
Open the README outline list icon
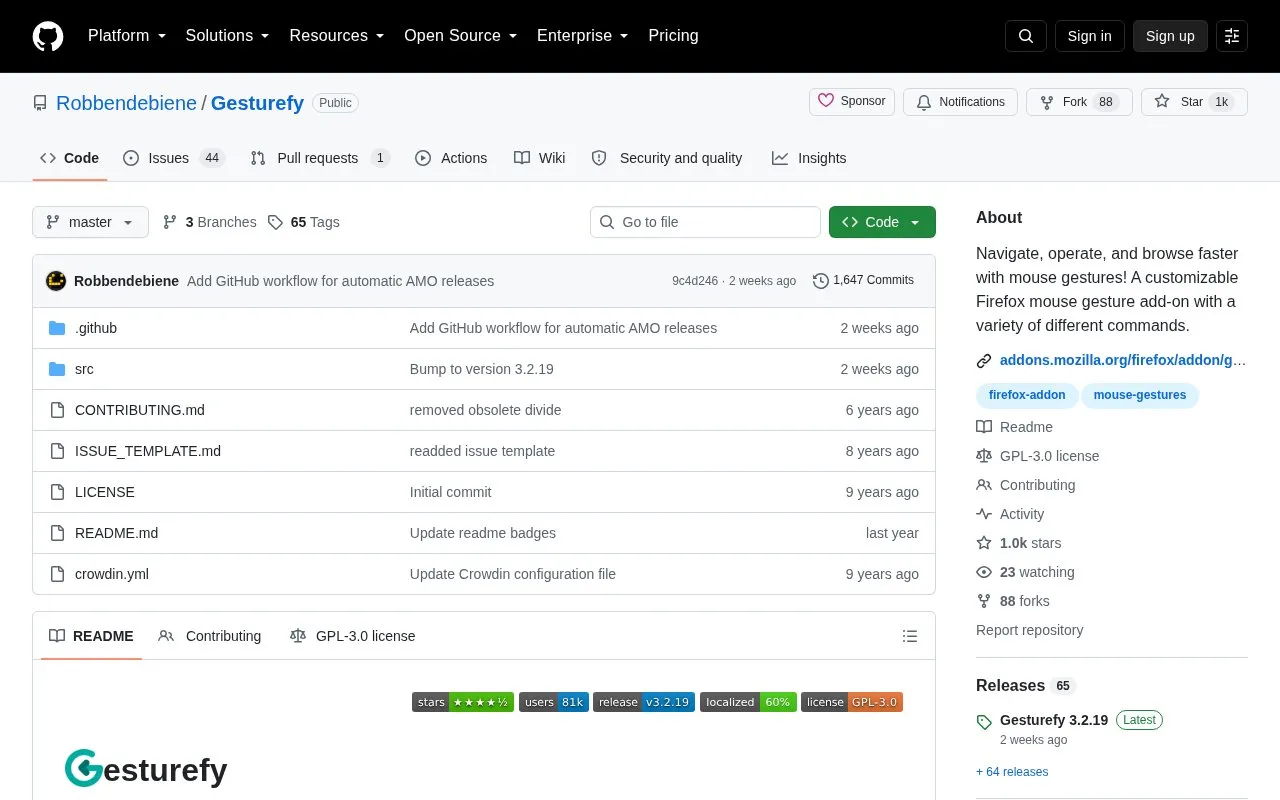point(910,636)
